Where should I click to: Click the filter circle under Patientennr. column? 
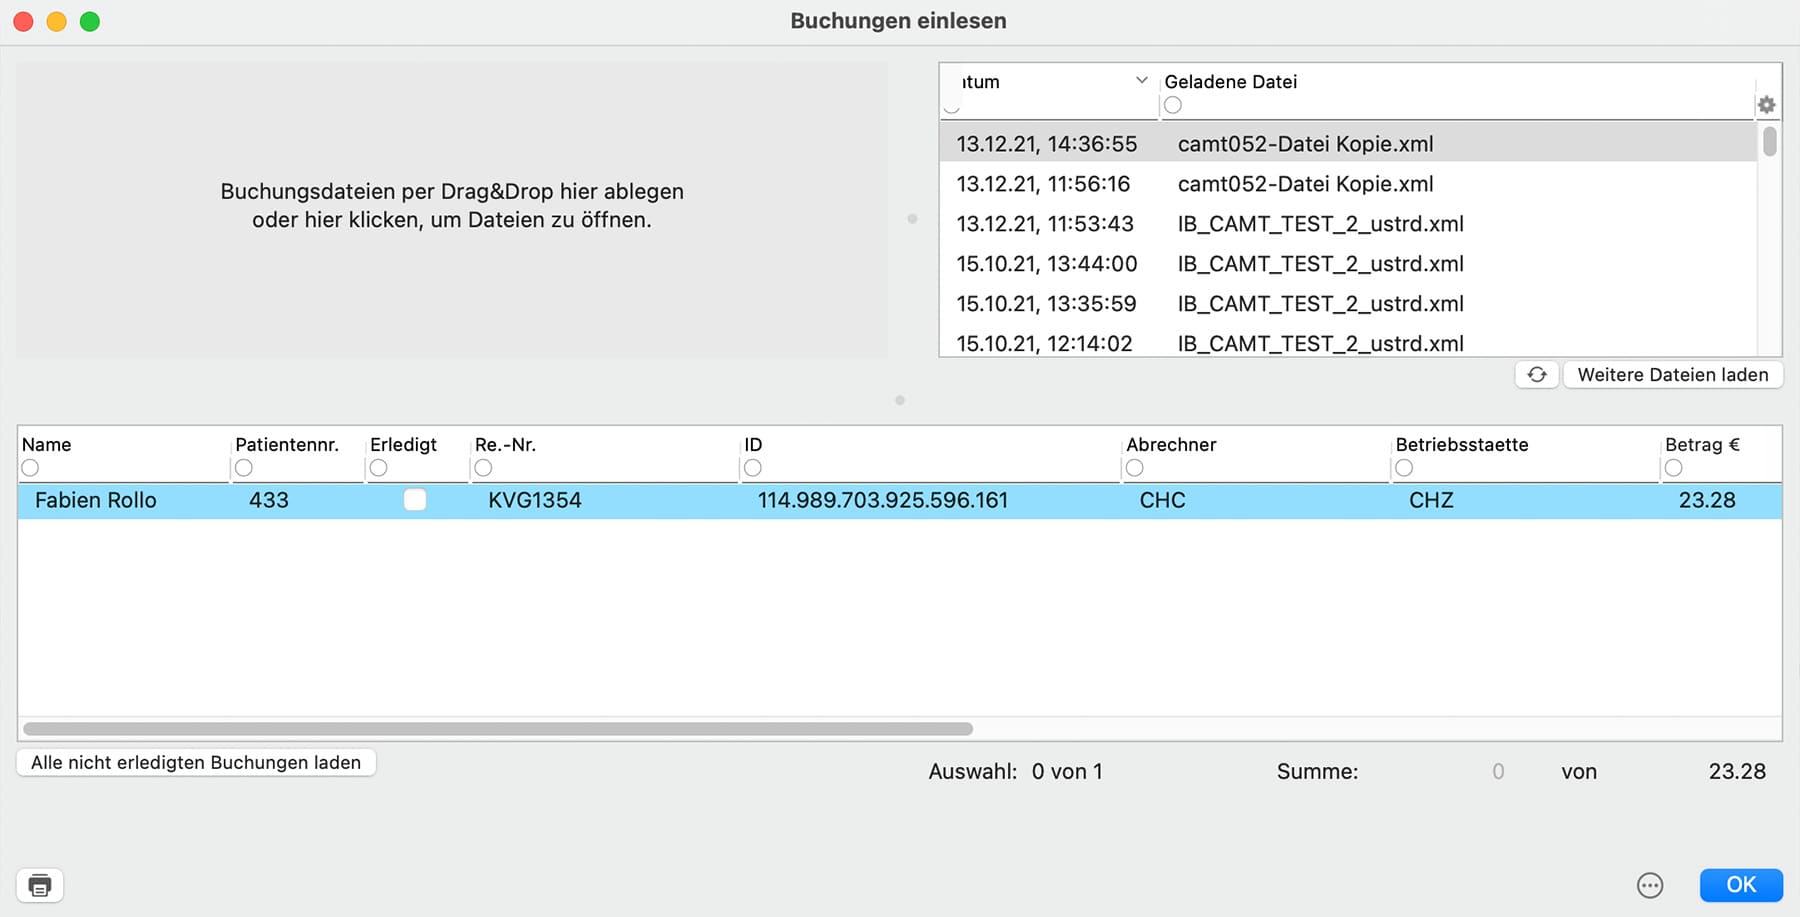[x=244, y=468]
